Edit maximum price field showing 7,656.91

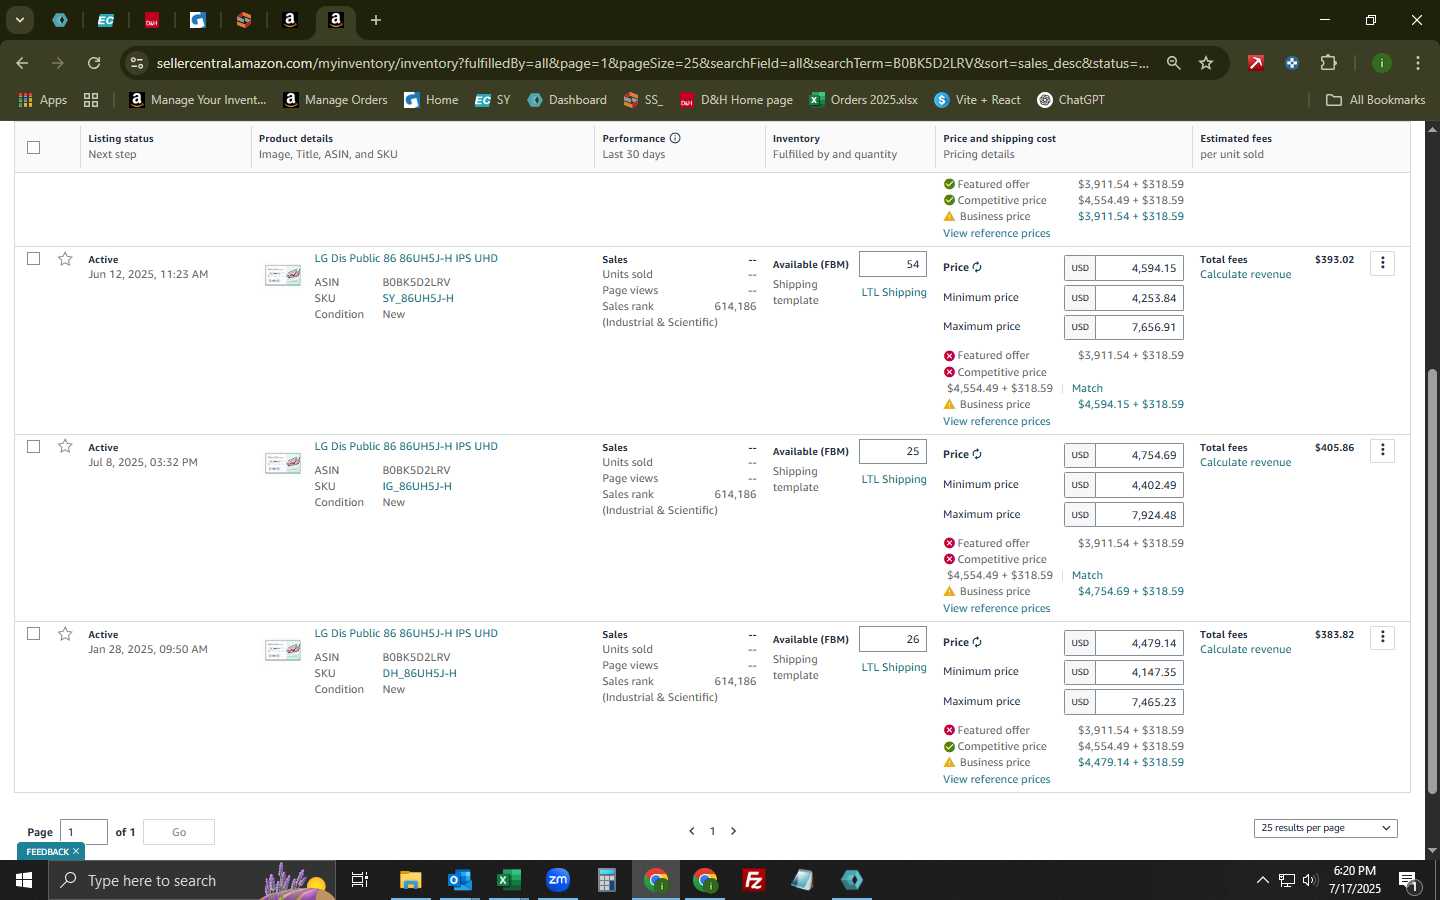1140,327
